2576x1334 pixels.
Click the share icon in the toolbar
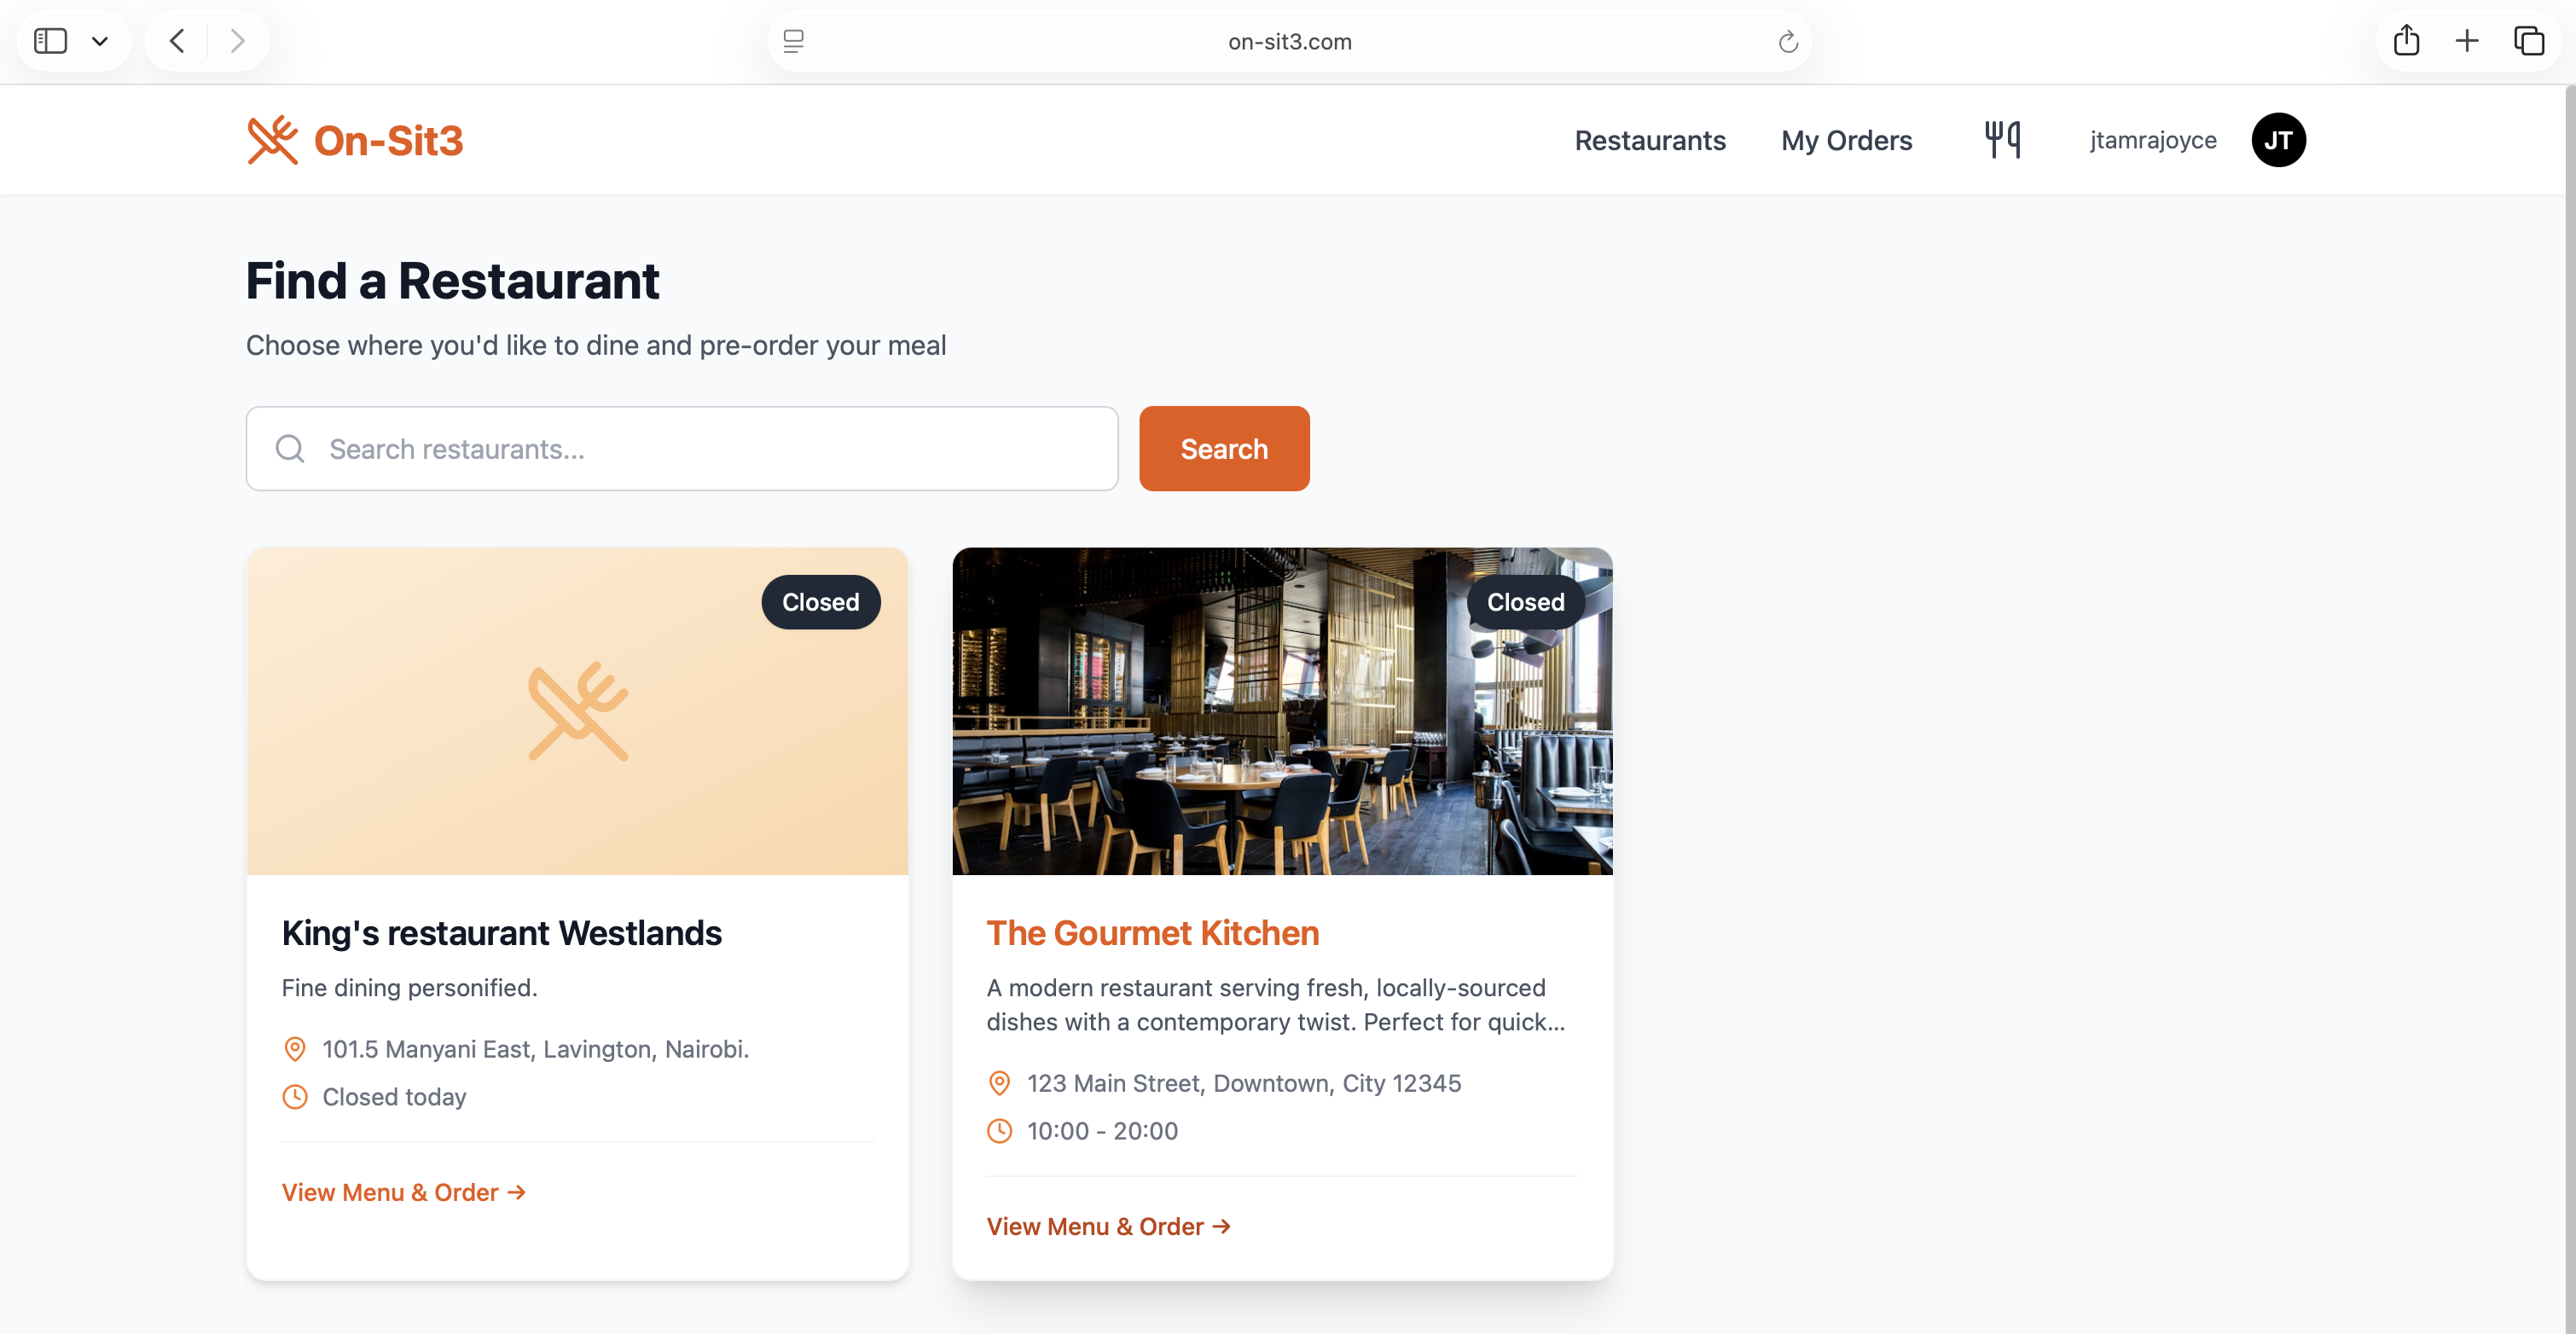pos(2407,40)
